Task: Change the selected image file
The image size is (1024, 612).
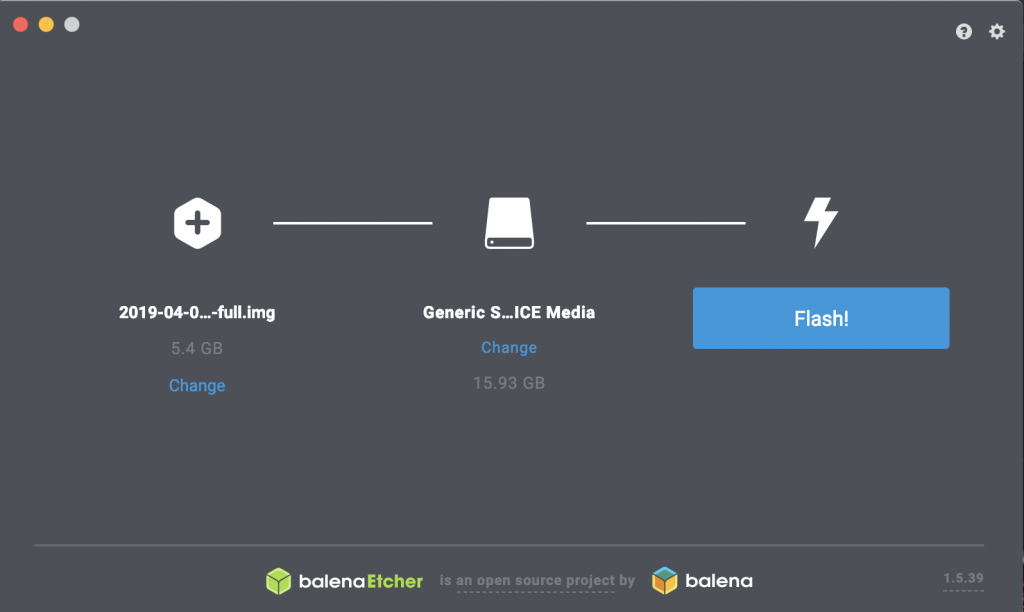Action: (x=197, y=385)
